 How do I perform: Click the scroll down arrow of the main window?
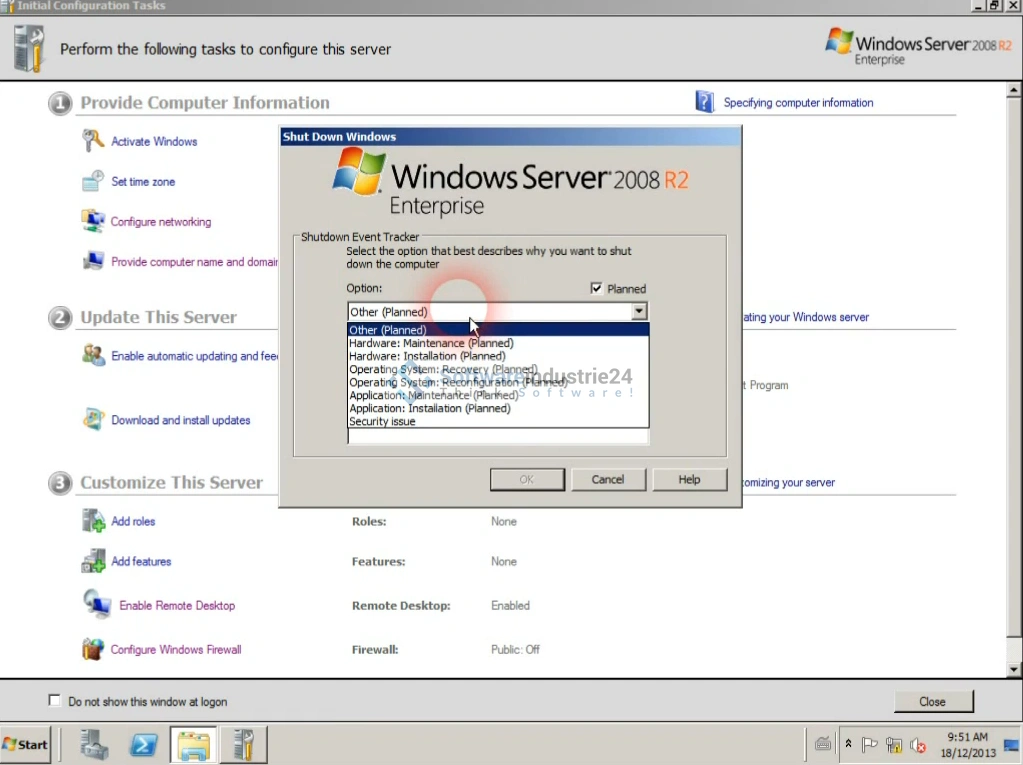click(1014, 669)
